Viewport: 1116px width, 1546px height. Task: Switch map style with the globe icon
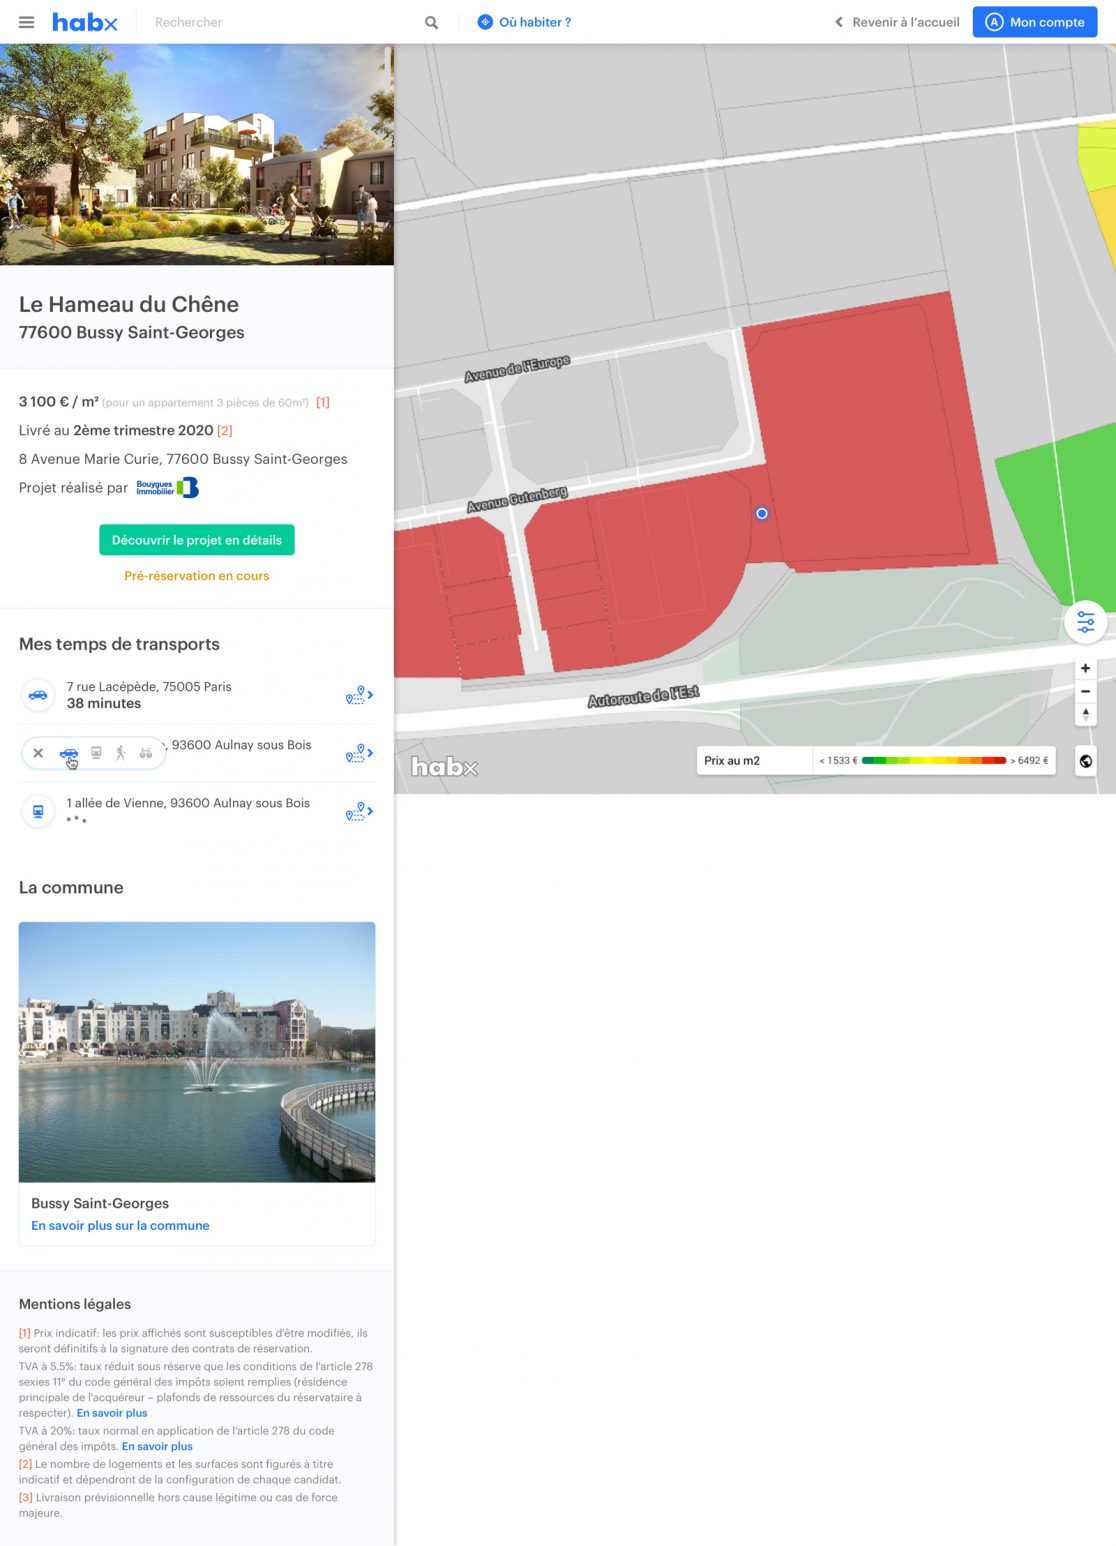[x=1085, y=761]
